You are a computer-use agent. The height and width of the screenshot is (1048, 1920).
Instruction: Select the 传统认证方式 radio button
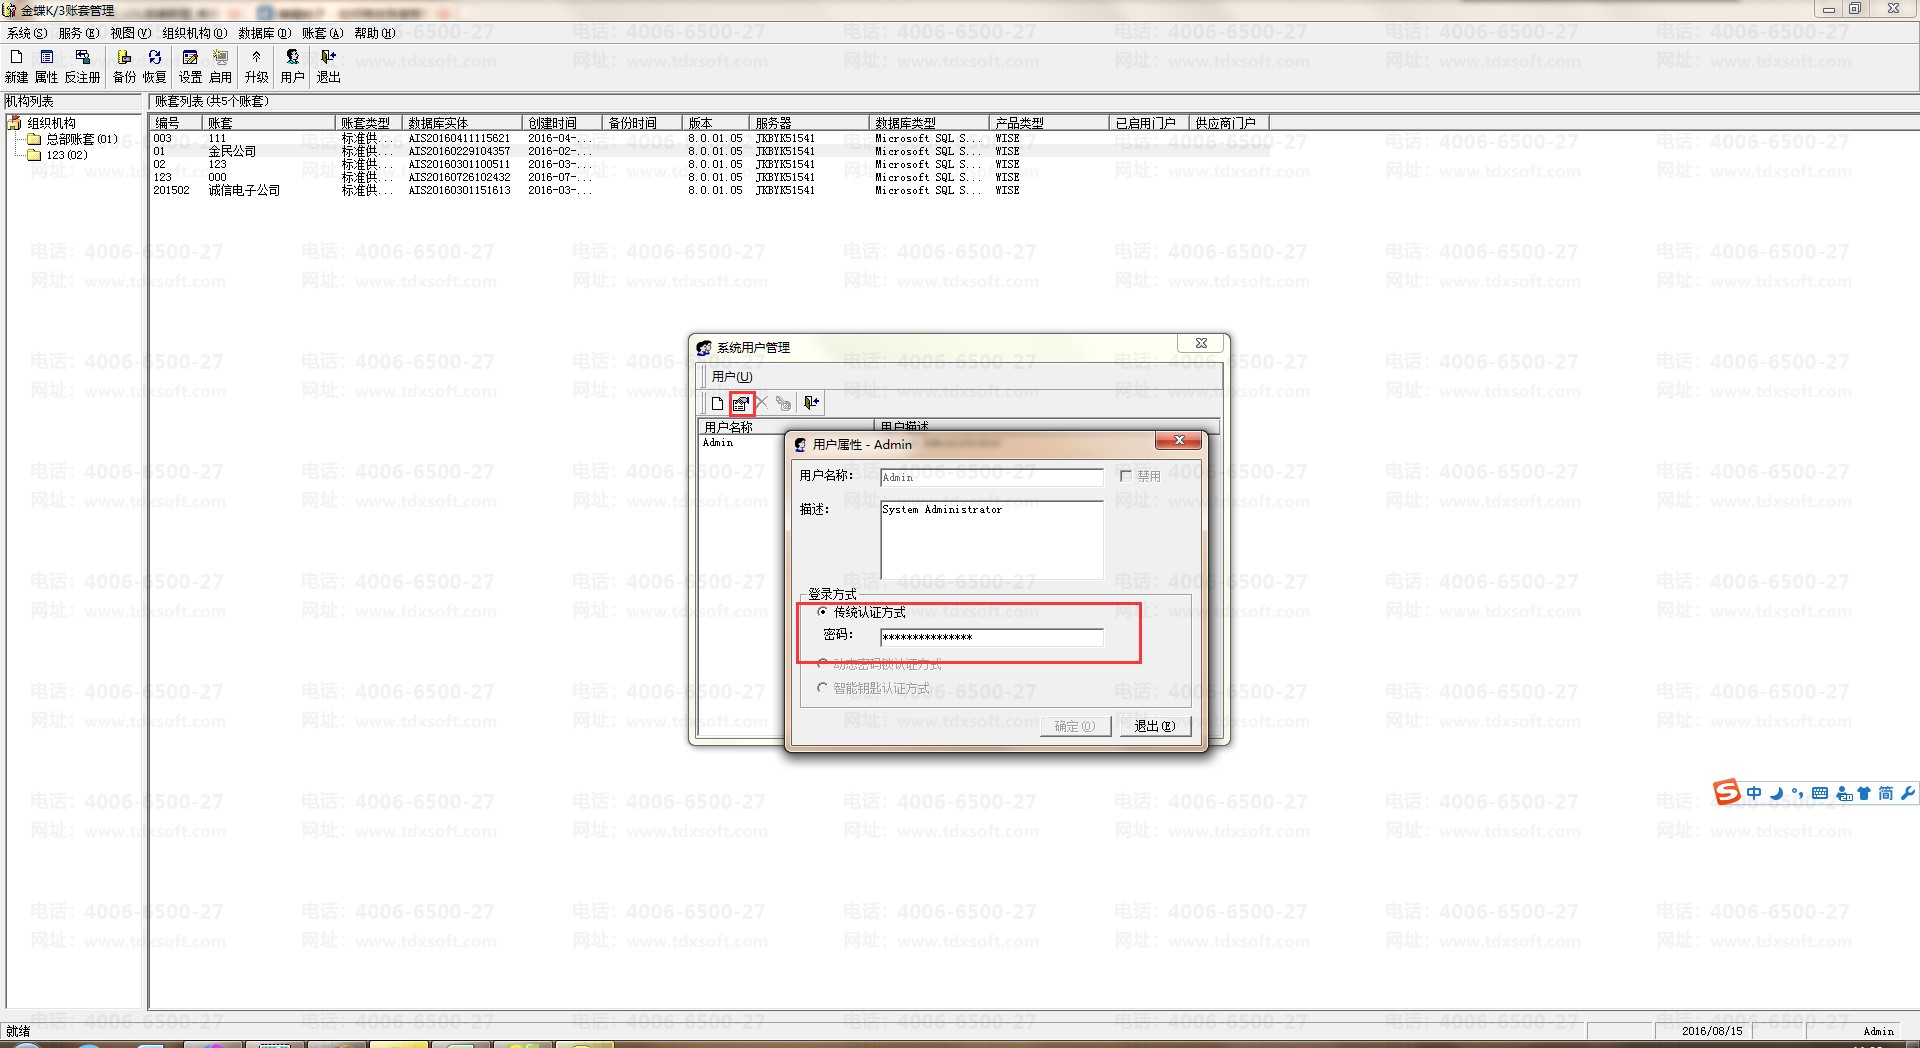coord(823,612)
